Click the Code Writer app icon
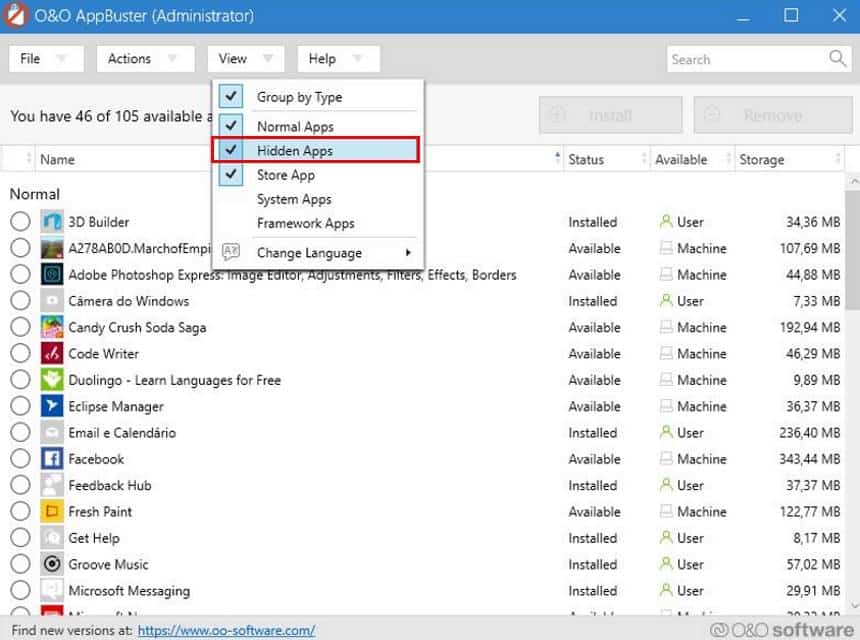This screenshot has width=860, height=640. pyautogui.click(x=52, y=353)
